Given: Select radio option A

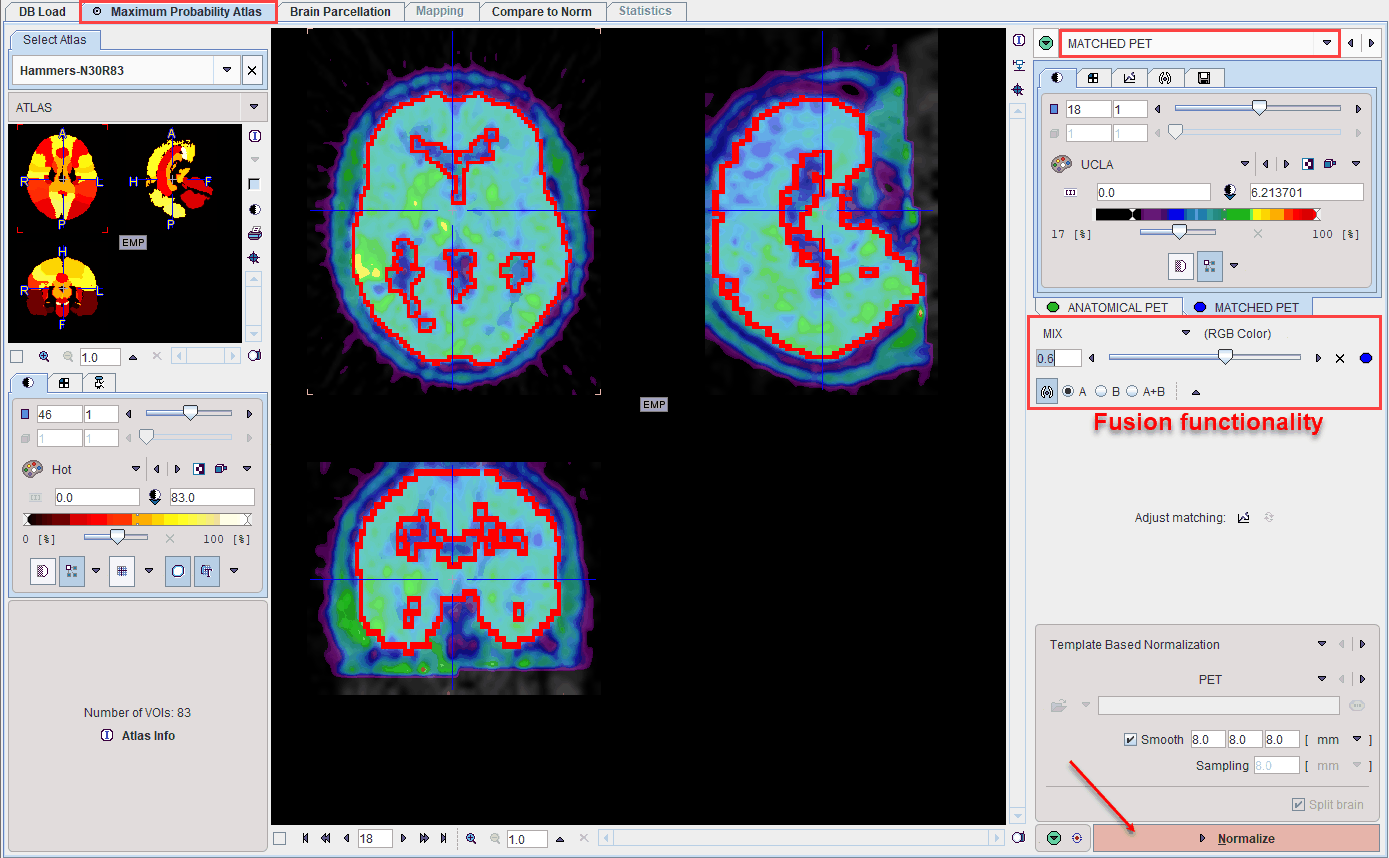Looking at the screenshot, I should [1067, 391].
